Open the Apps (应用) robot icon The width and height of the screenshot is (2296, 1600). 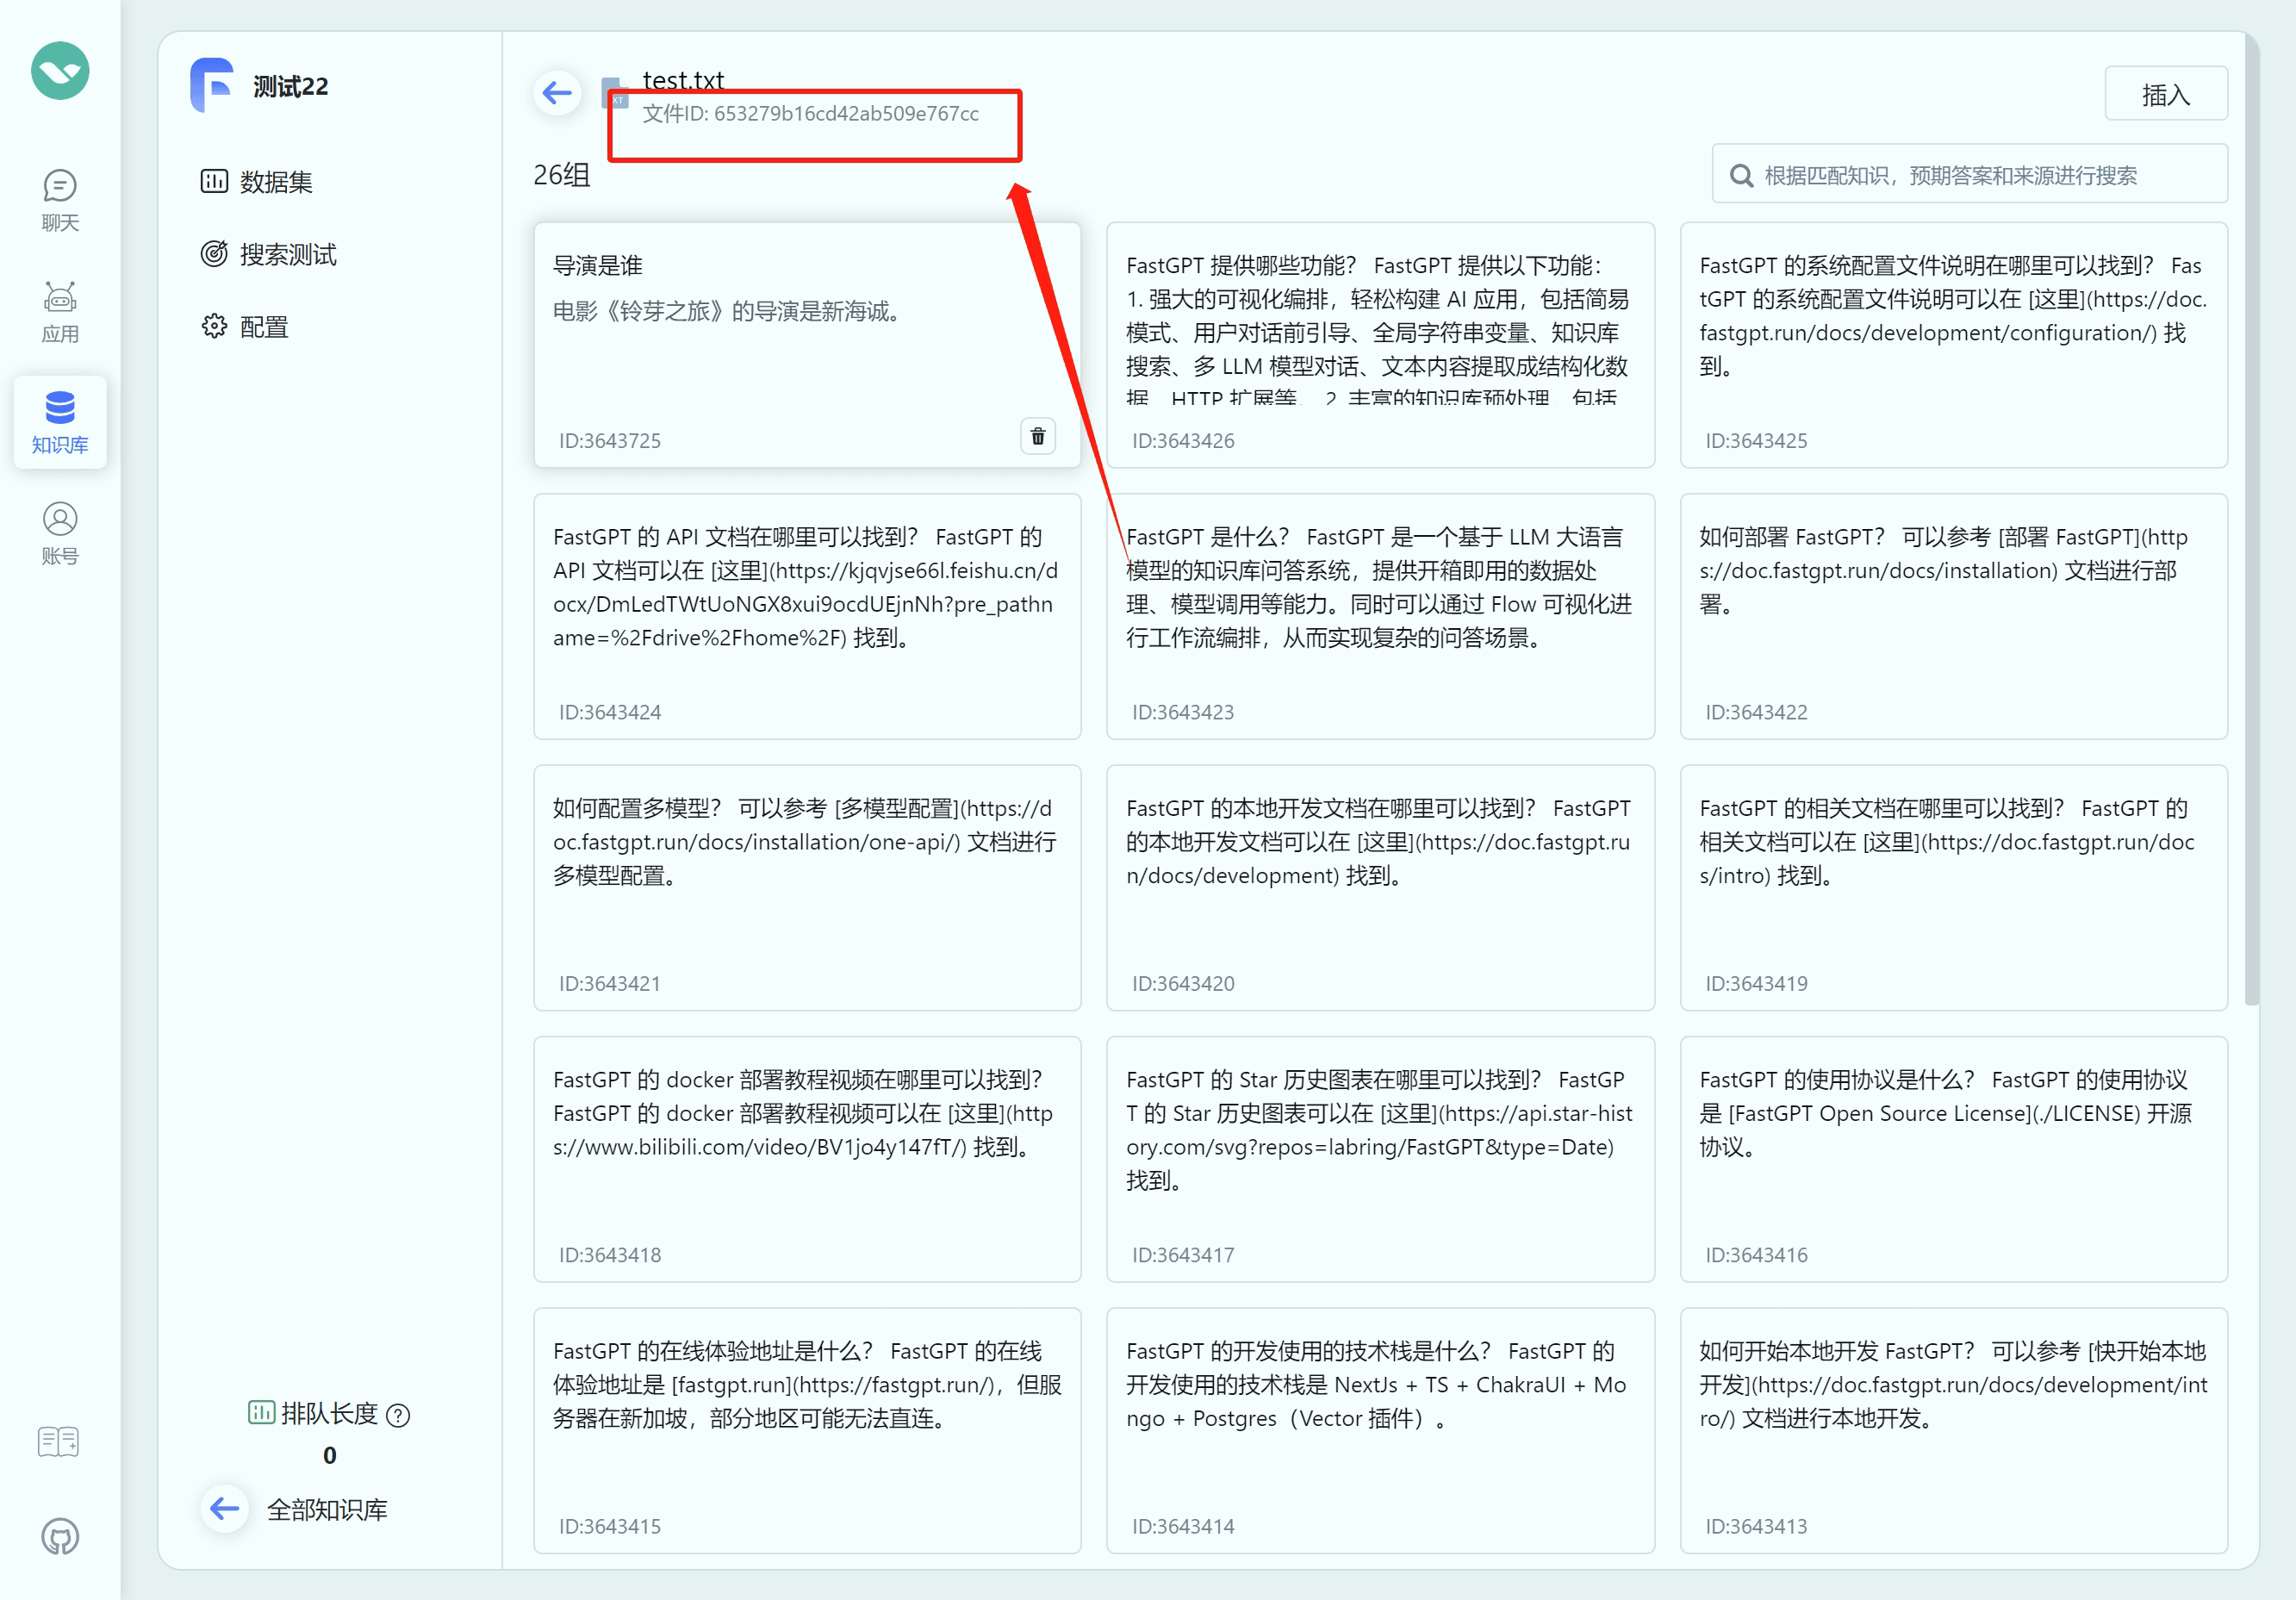[60, 310]
